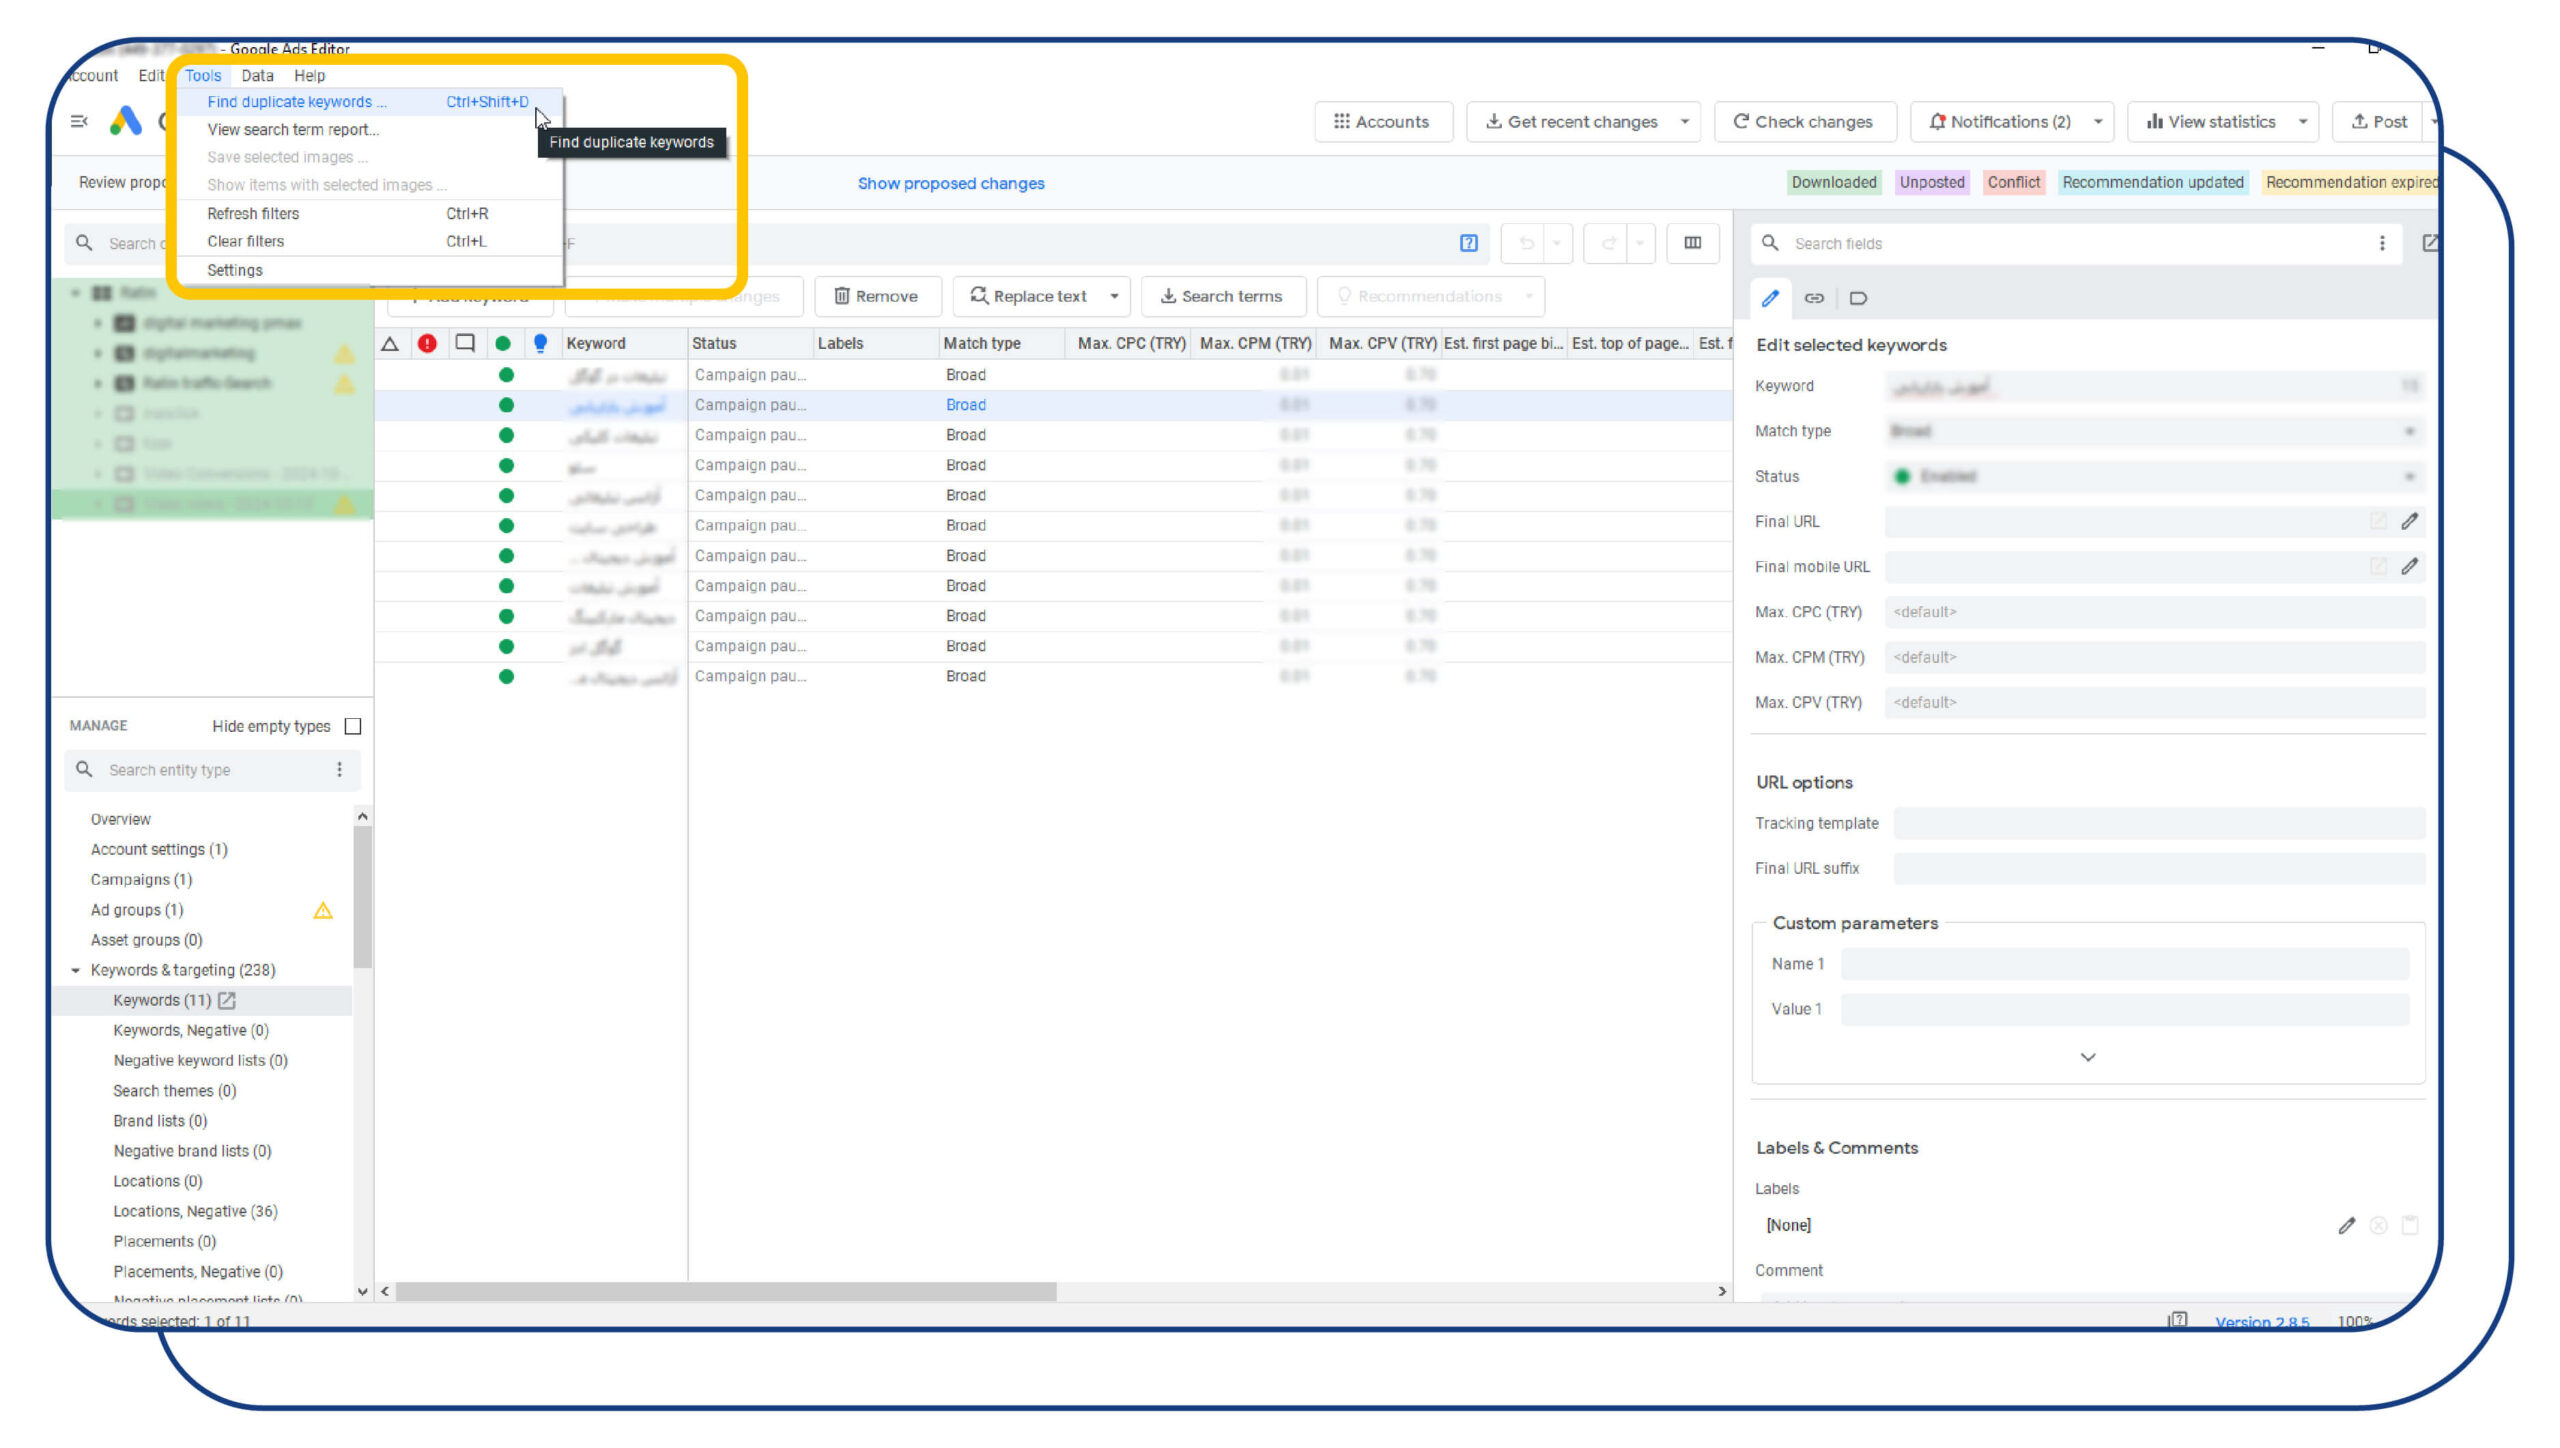Viewport: 2560px width, 1448px height.
Task: Click into the Search fields input
Action: pos(2075,243)
